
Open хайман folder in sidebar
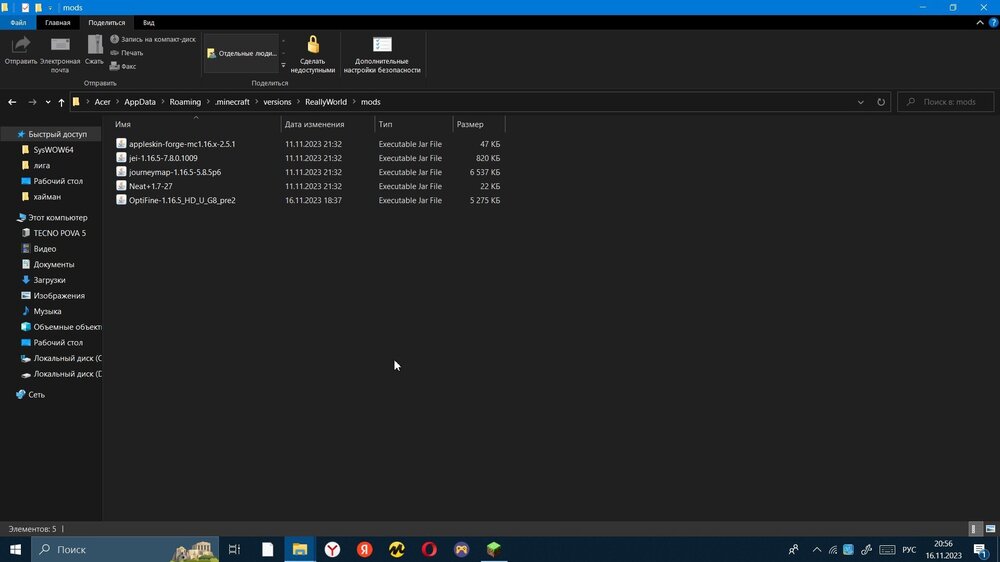[47, 196]
